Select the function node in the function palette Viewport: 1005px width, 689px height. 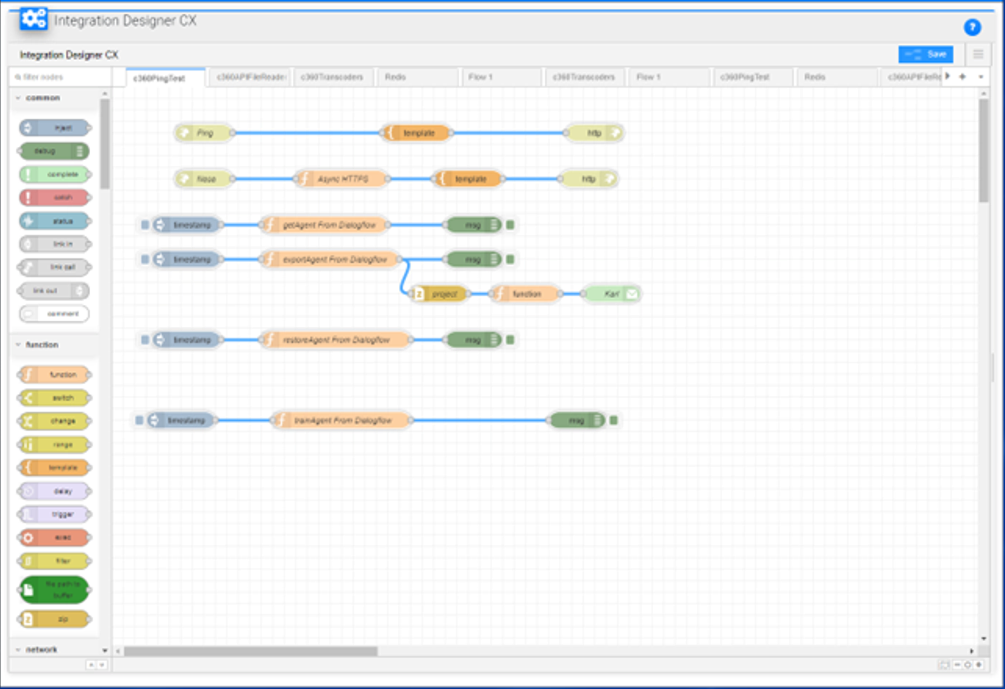[x=52, y=374]
